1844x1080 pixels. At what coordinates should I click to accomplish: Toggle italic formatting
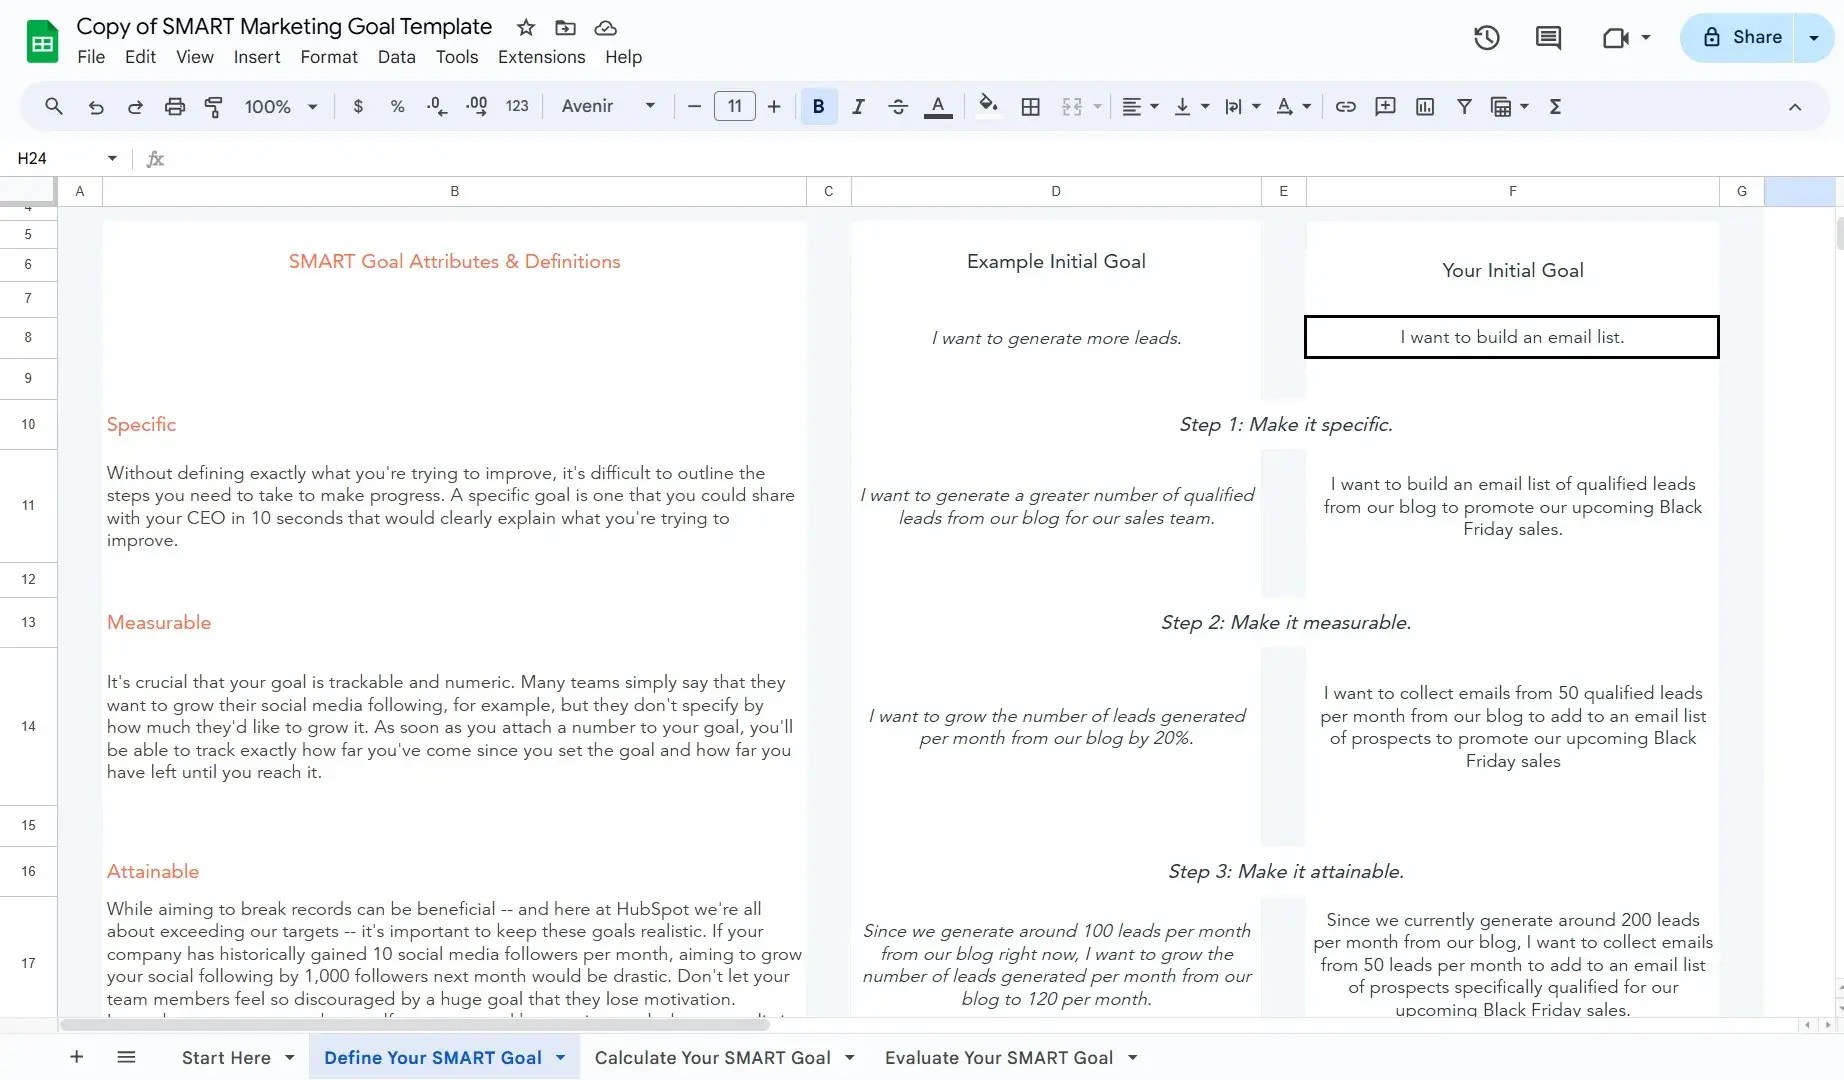click(x=858, y=106)
